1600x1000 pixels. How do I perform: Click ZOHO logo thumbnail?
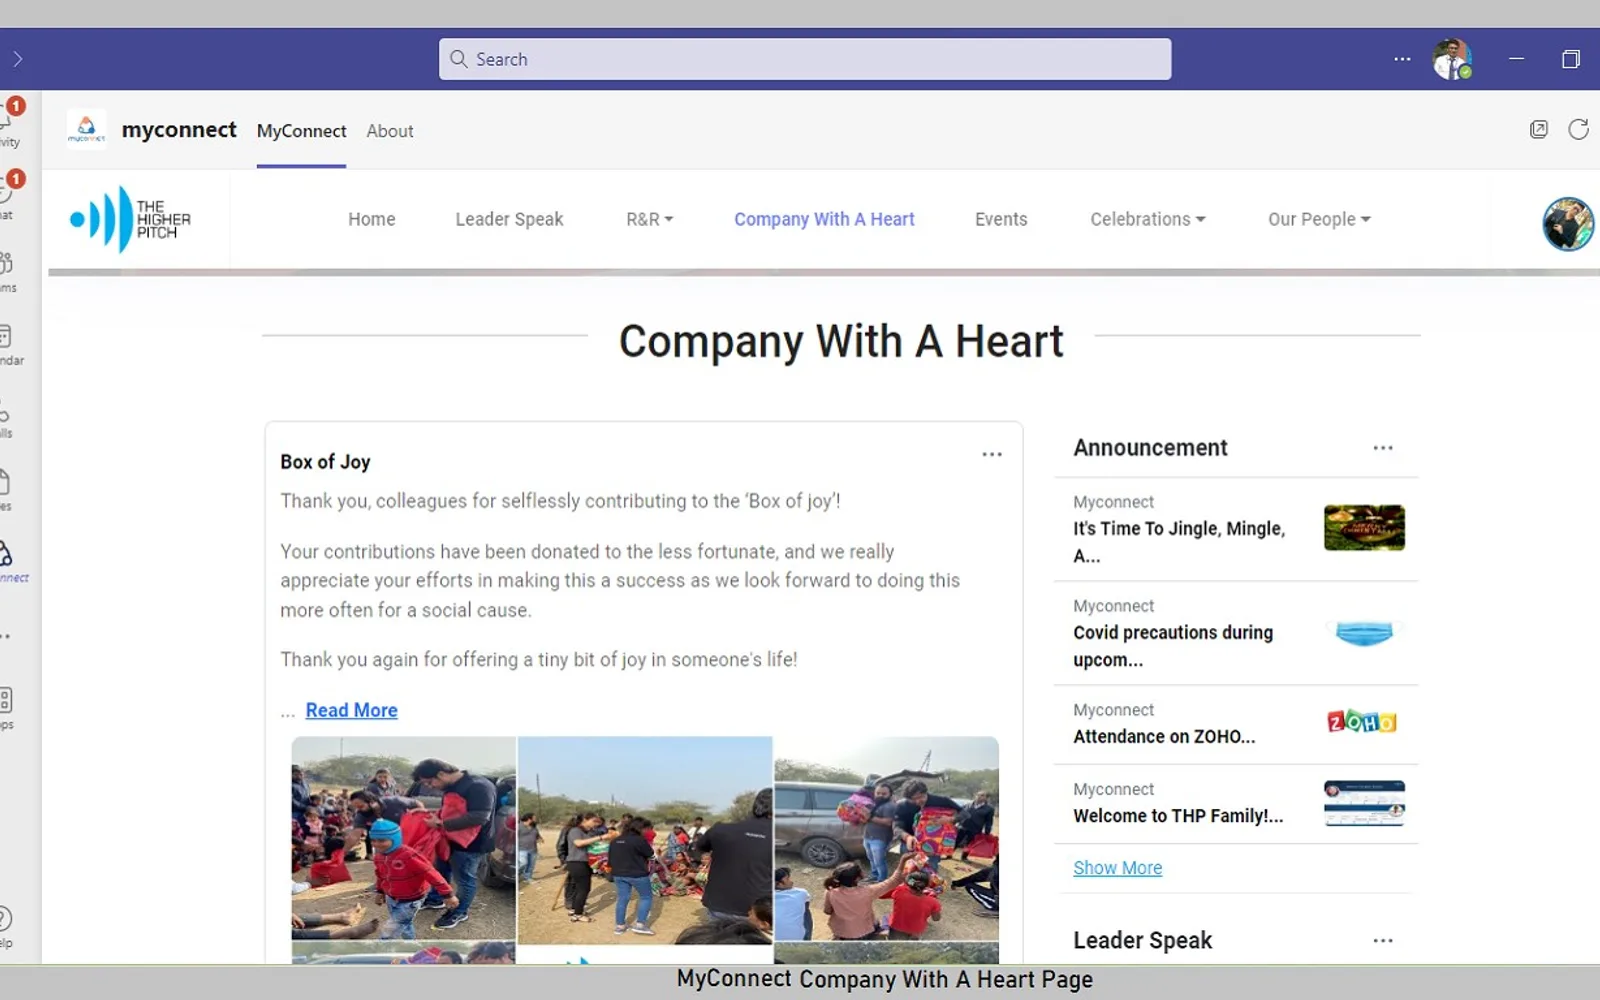click(x=1361, y=721)
